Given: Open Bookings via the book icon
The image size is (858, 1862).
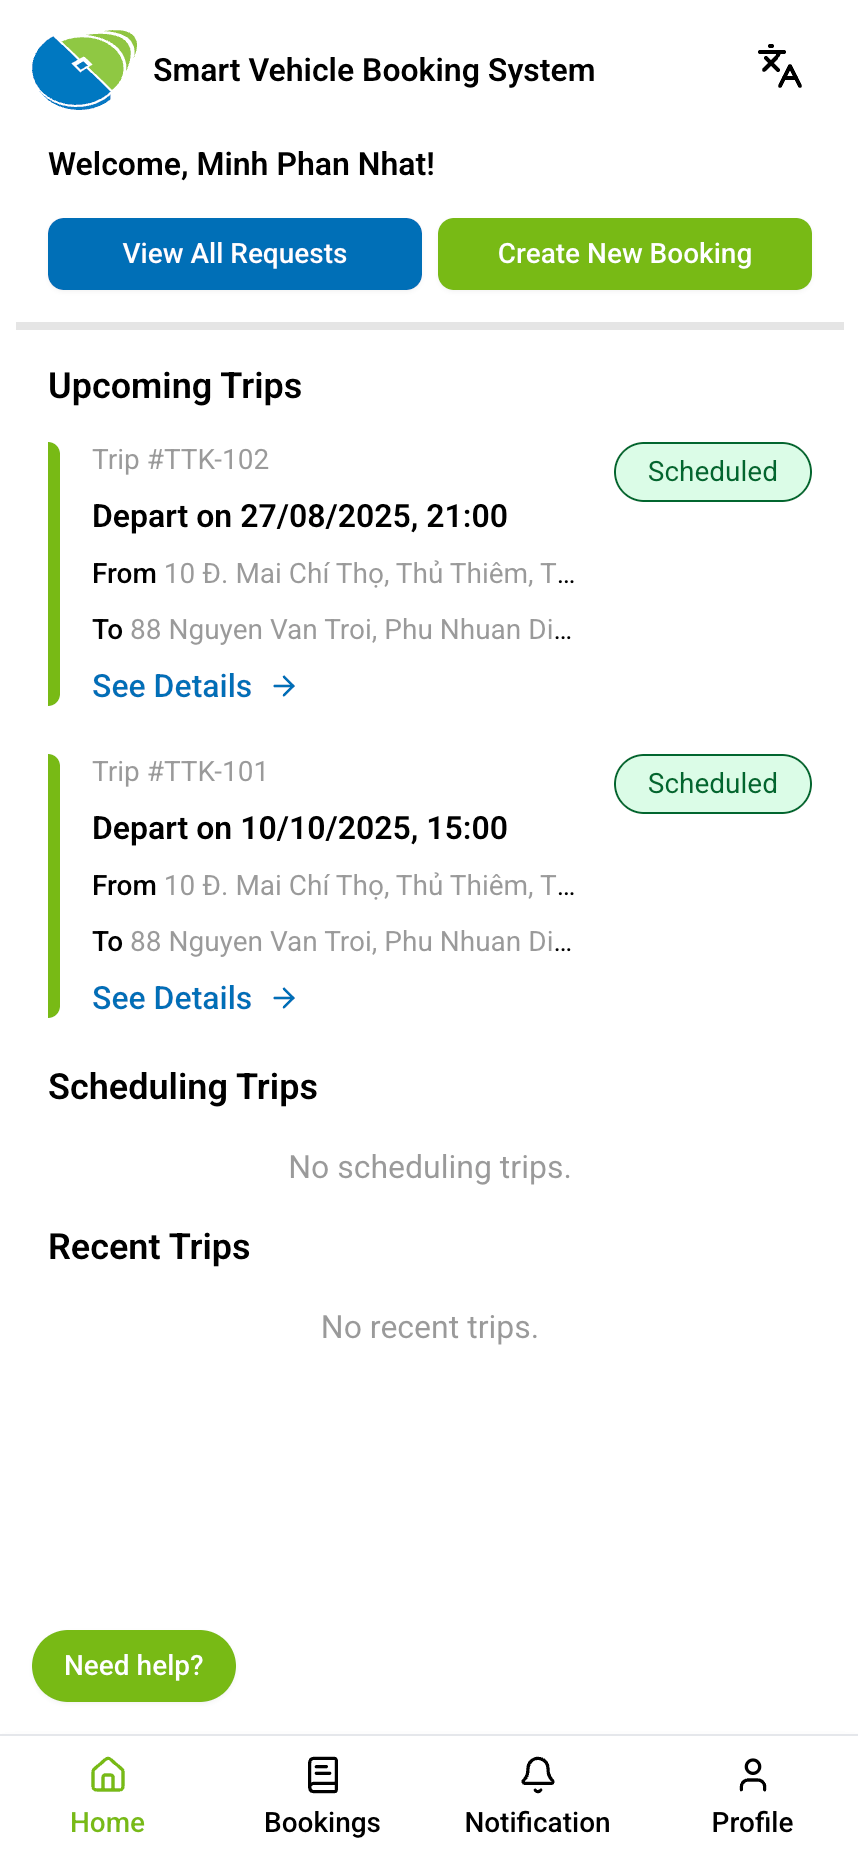Looking at the screenshot, I should tap(322, 1775).
